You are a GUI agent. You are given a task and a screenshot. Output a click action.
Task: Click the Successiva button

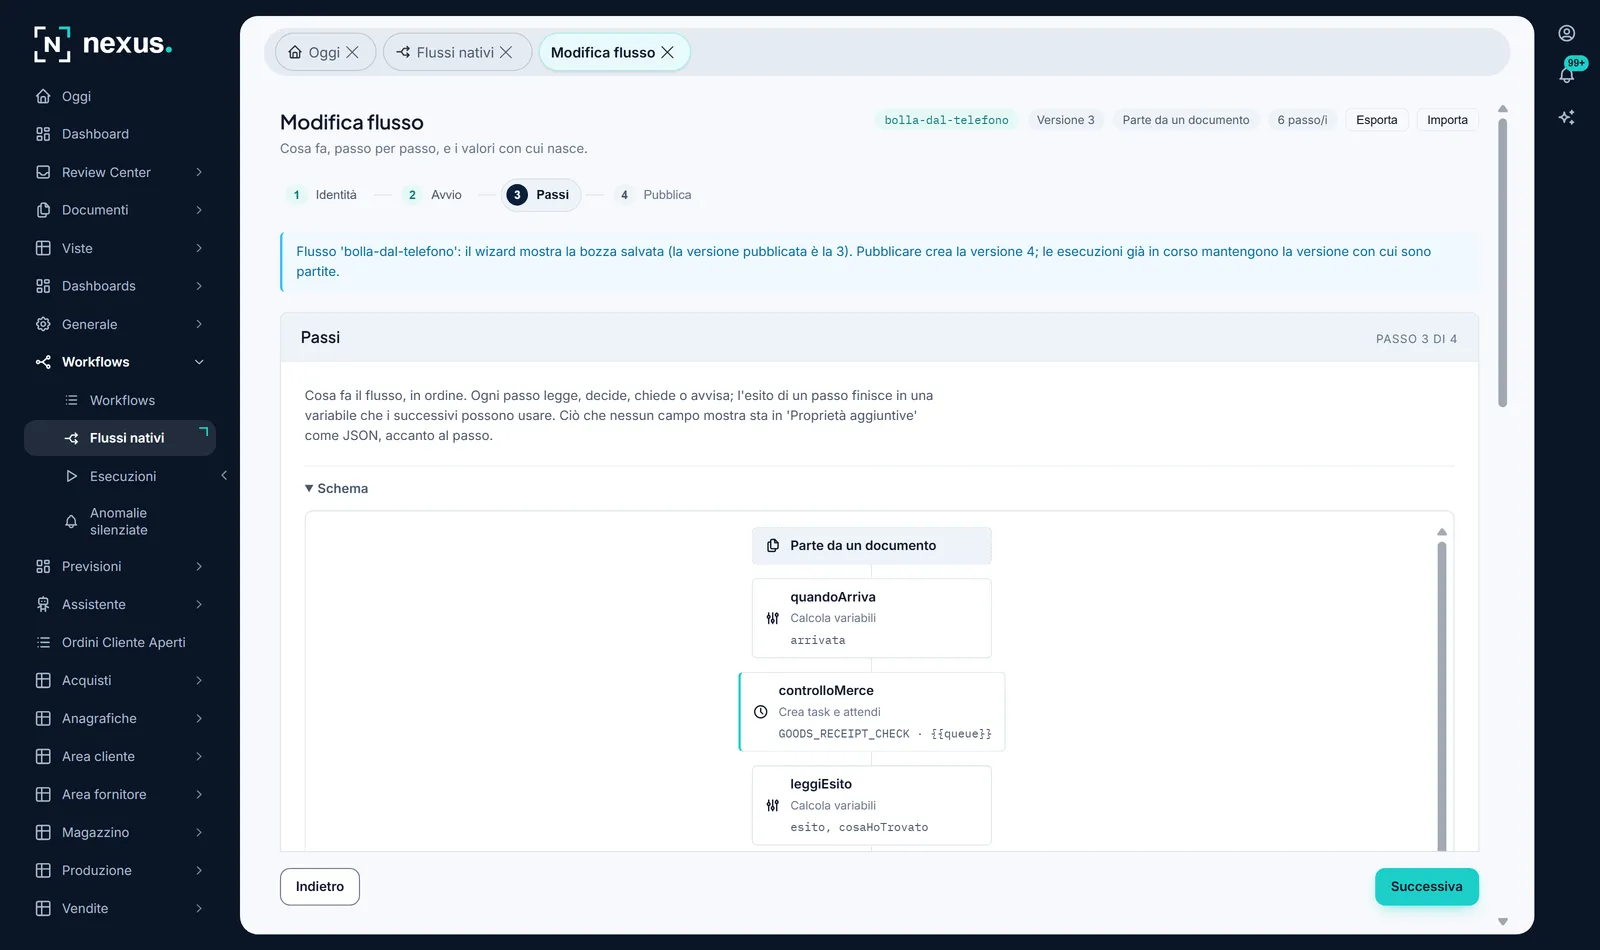coord(1427,887)
